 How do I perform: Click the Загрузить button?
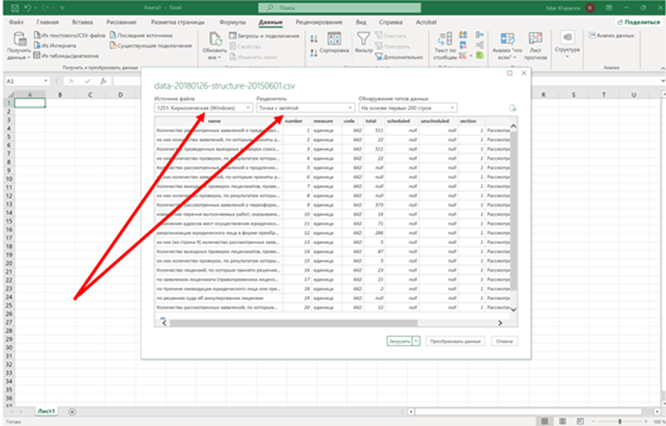coord(399,341)
